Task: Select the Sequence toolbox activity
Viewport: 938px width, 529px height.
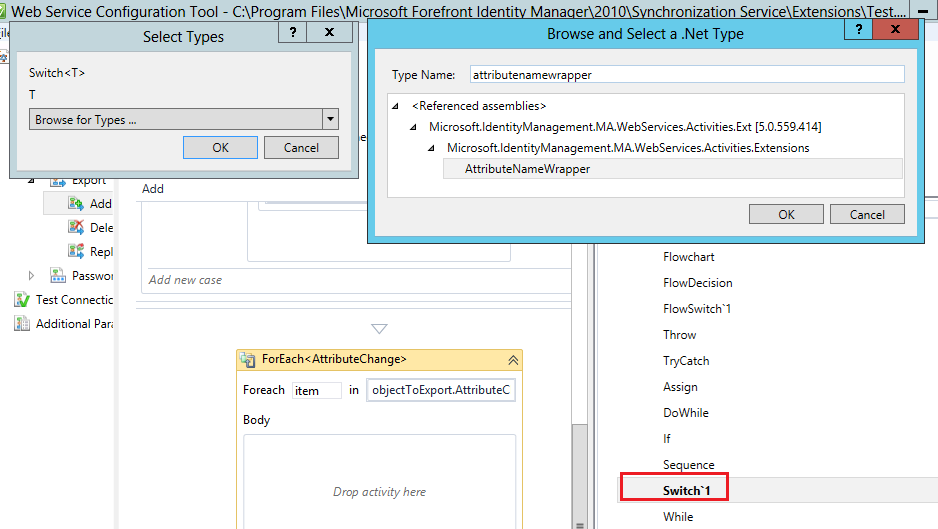Action: pyautogui.click(x=689, y=464)
